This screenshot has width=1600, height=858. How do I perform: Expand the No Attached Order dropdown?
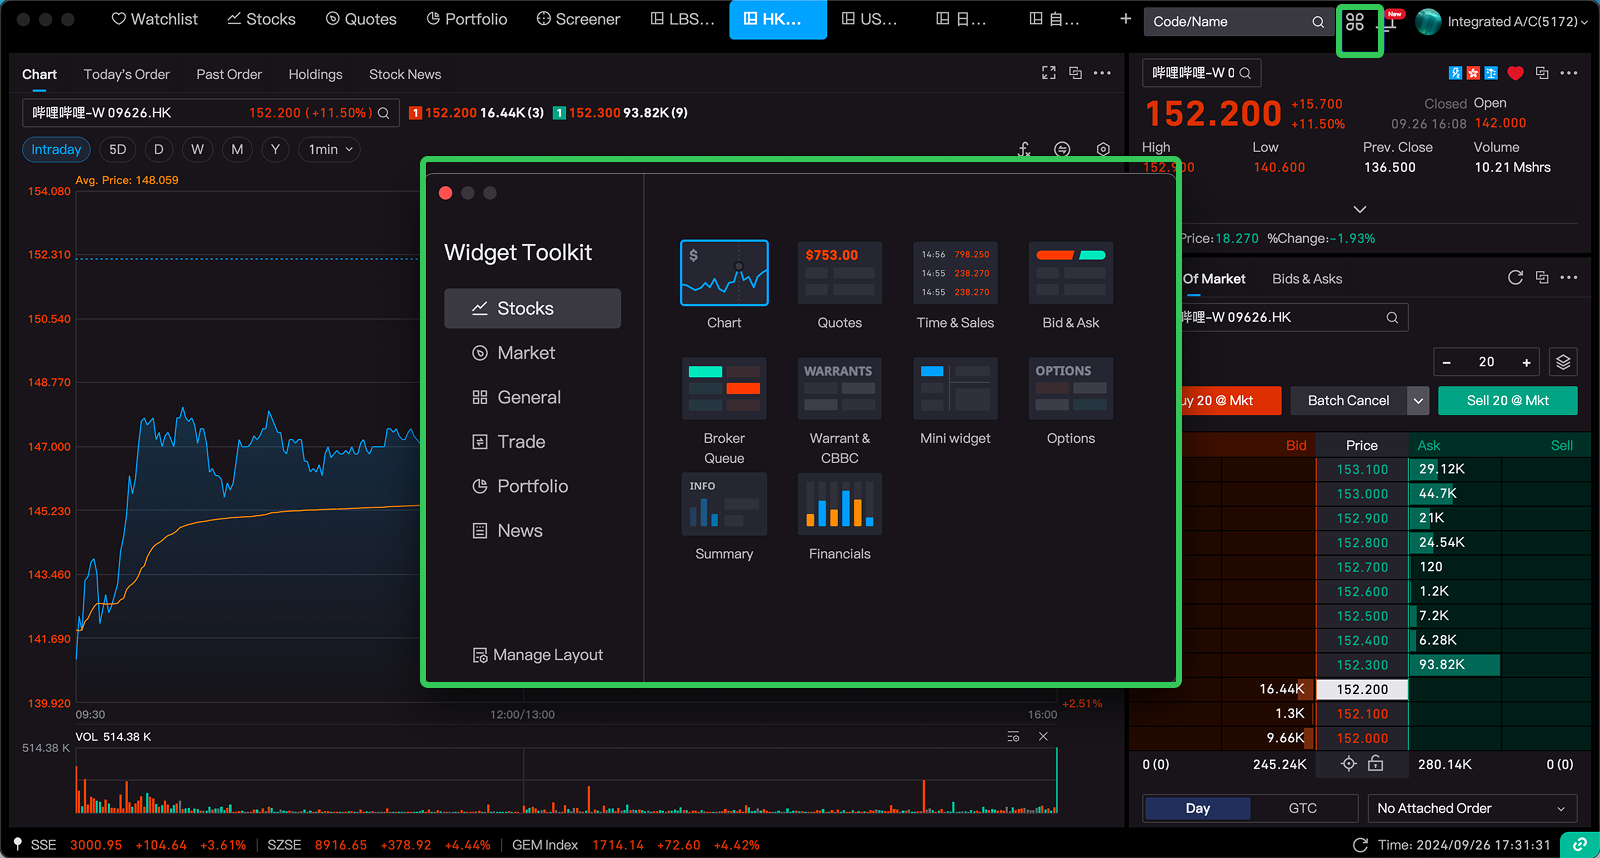(1471, 808)
